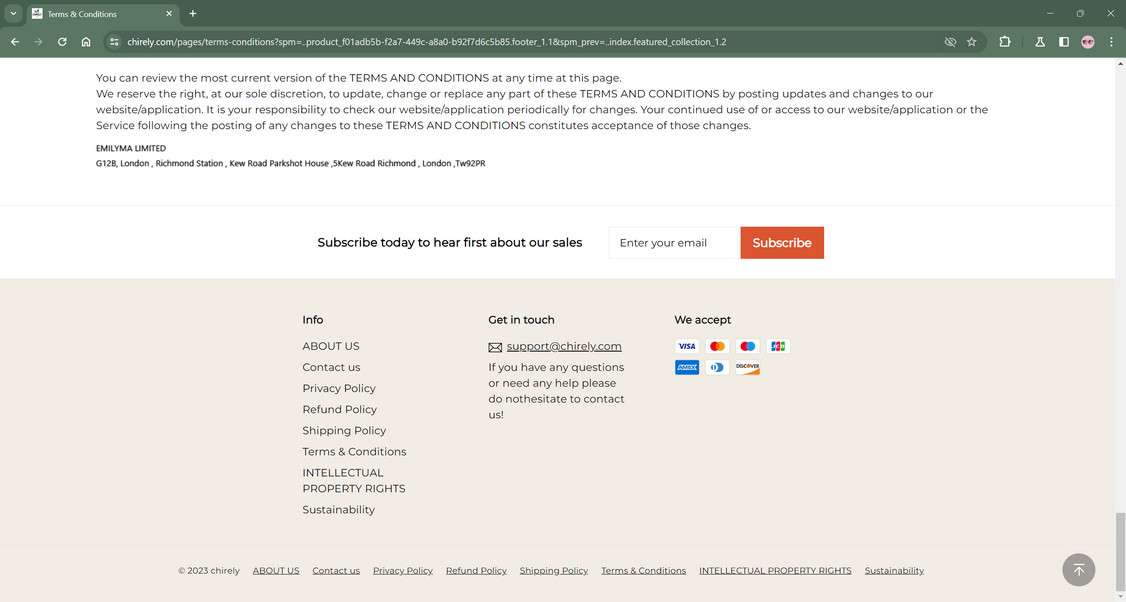1126x602 pixels.
Task: View site information in the address bar
Action: pos(114,42)
